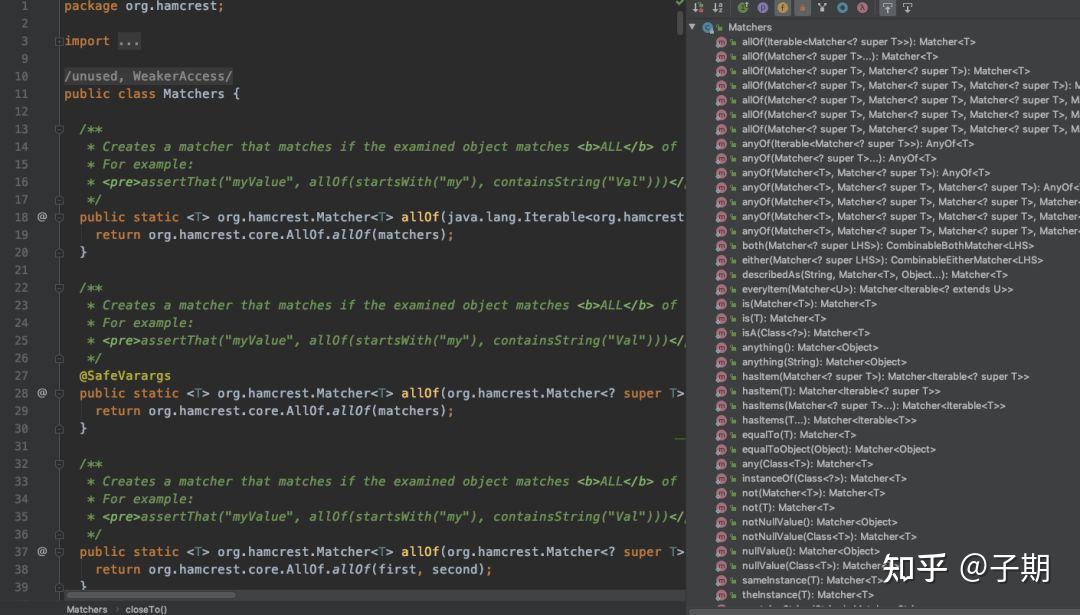Select closeTo() in the bottom breadcrumb
The height and width of the screenshot is (615, 1080).
(146, 609)
